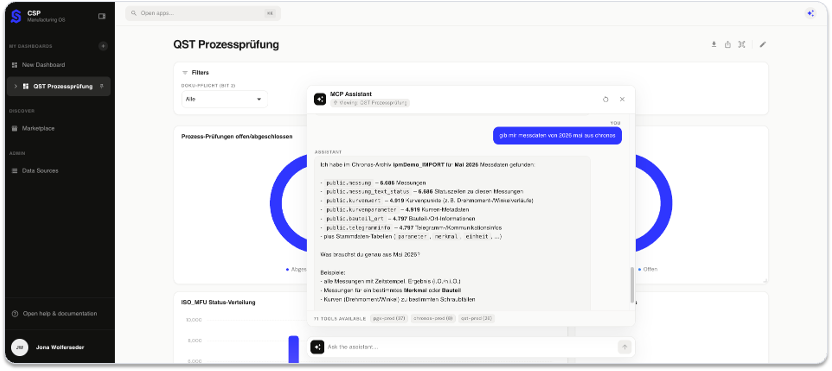Click 'public.messung' code text
The image size is (832, 371).
click(349, 183)
